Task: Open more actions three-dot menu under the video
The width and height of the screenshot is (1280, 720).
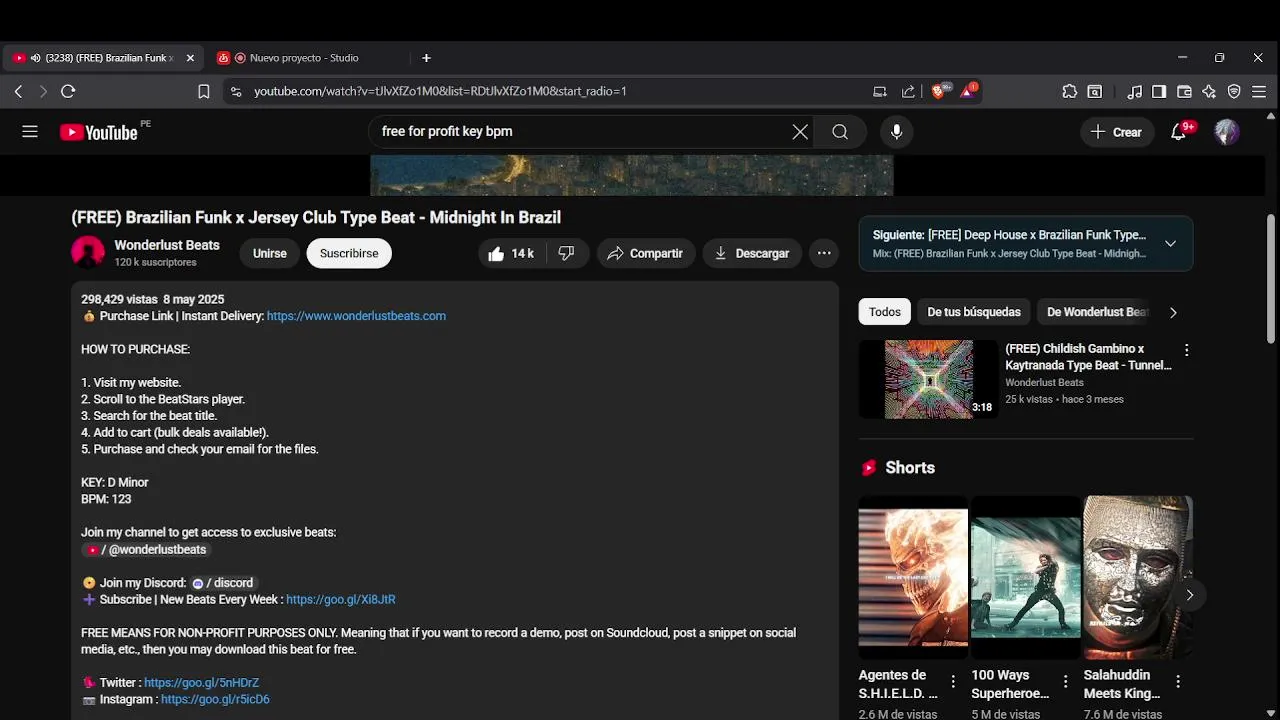Action: 824,253
